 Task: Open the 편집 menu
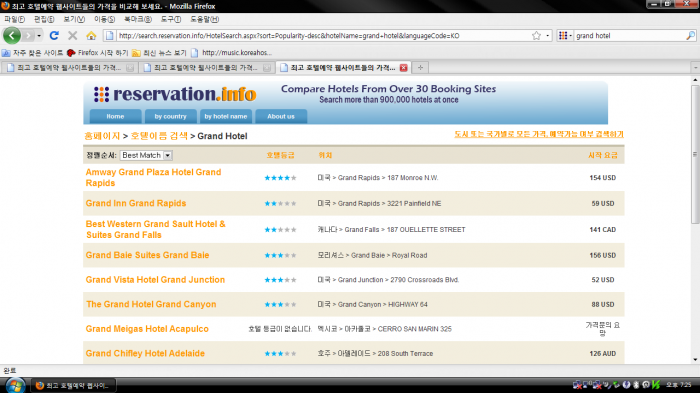click(x=44, y=19)
